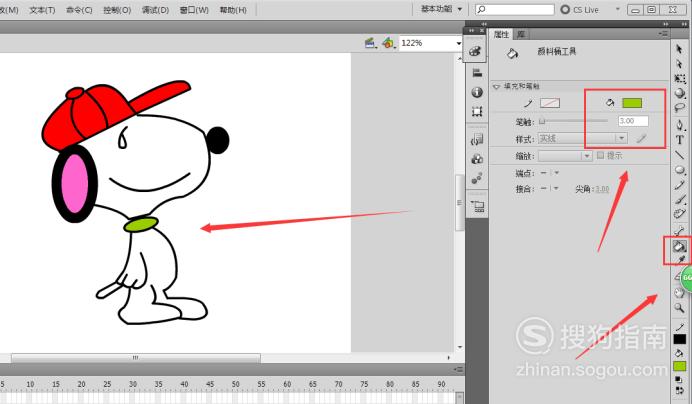Open the Align panel icon
The image size is (692, 404).
pyautogui.click(x=477, y=73)
